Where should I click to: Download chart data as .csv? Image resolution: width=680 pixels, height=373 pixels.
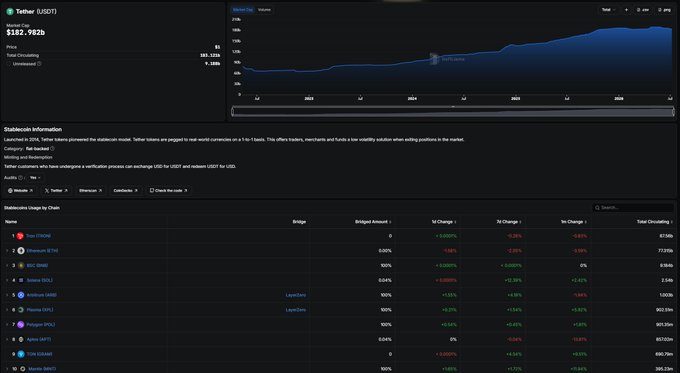(643, 10)
